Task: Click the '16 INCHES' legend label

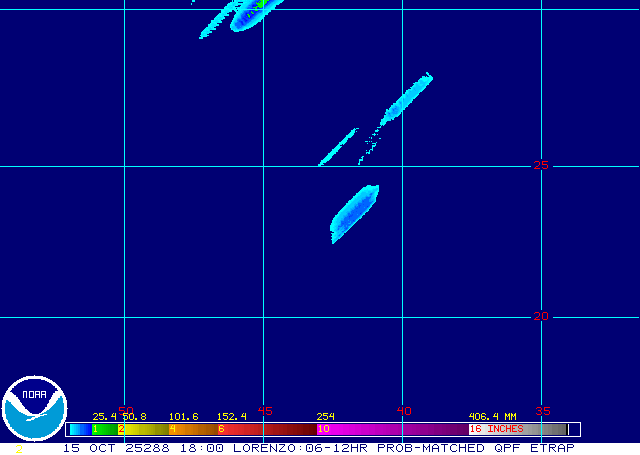Action: tap(497, 429)
